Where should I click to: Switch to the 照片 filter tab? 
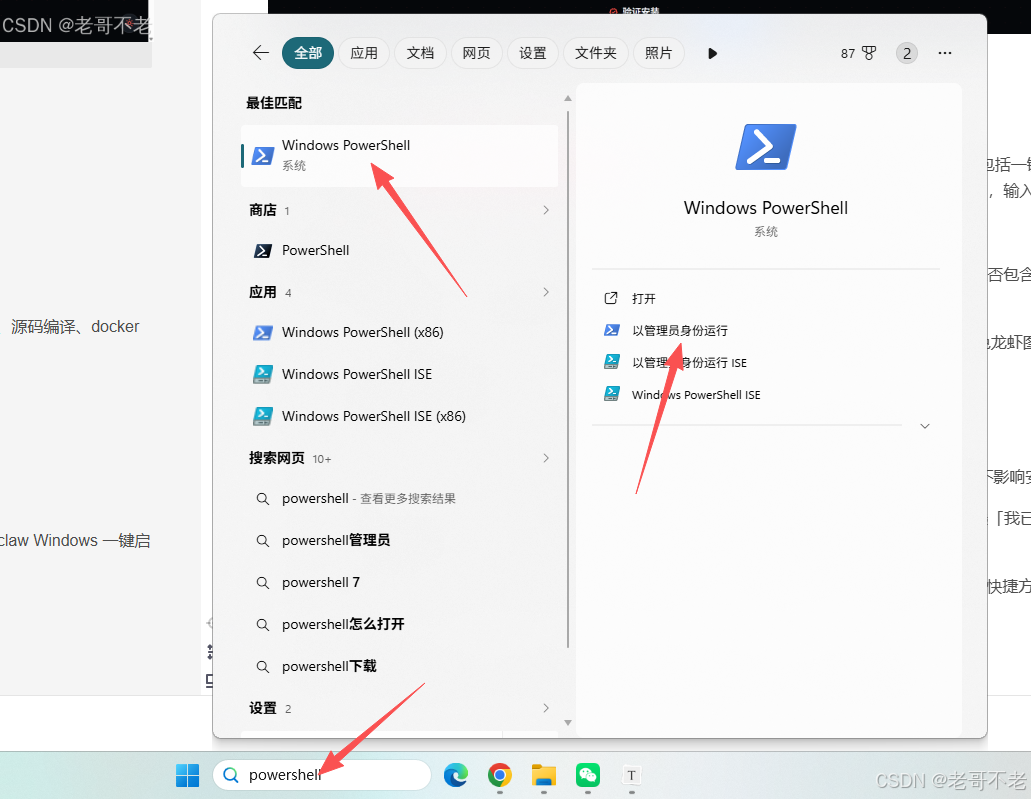tap(658, 53)
